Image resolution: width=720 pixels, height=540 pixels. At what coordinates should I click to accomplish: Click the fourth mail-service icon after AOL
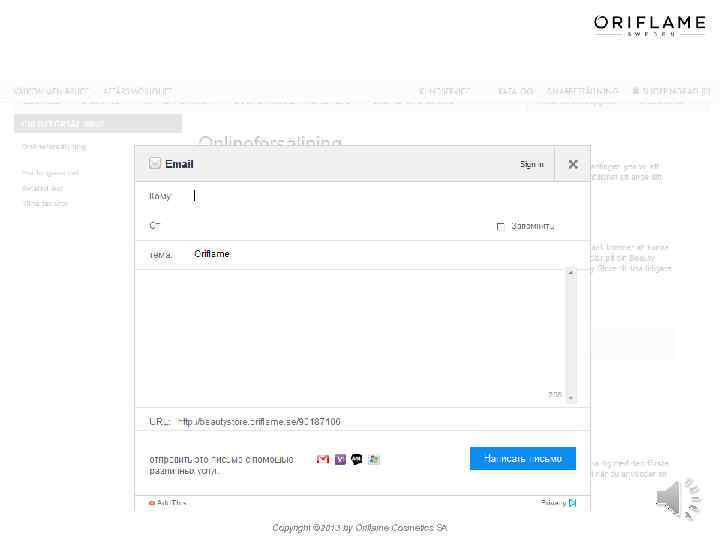point(374,459)
